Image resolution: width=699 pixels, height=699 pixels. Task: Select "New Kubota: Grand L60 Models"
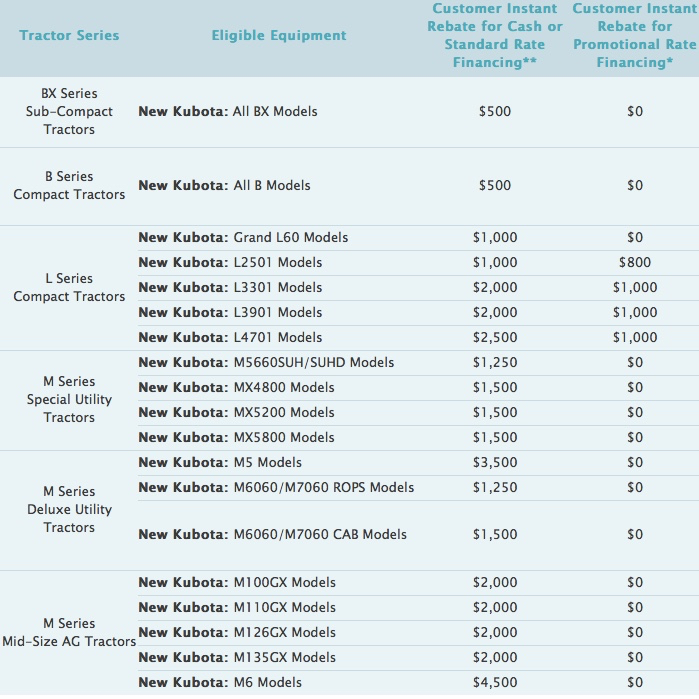243,238
